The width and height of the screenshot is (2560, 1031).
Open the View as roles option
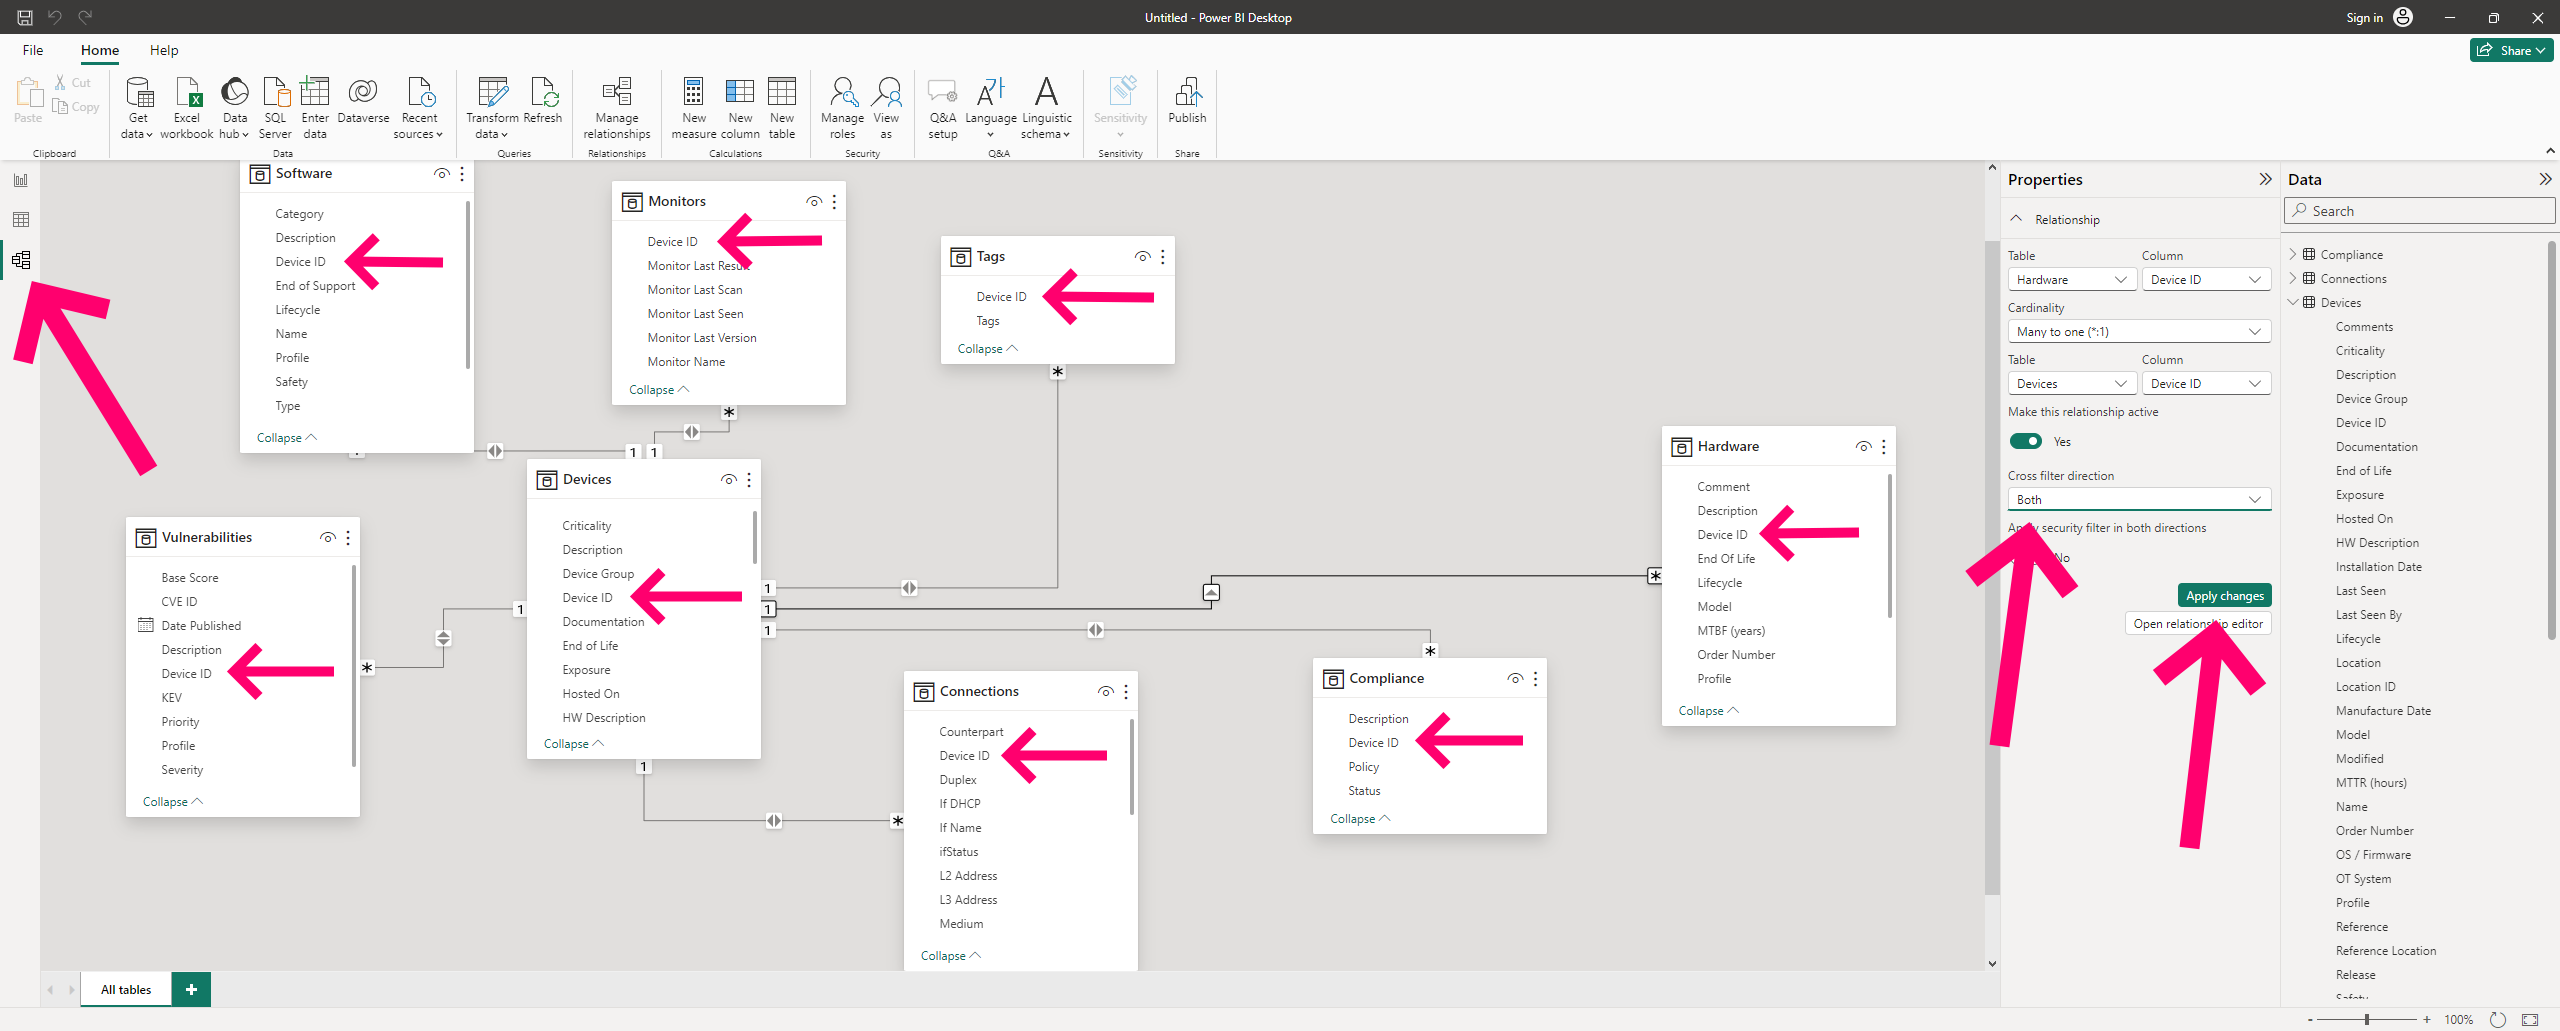click(886, 108)
